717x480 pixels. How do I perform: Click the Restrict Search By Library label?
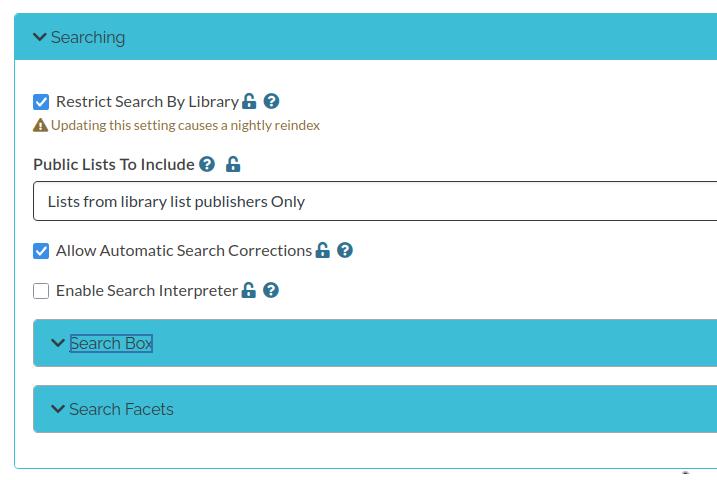(148, 101)
